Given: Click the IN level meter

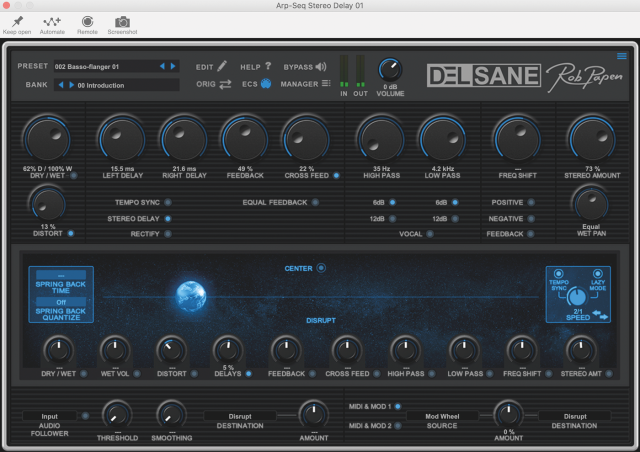Looking at the screenshot, I should (x=344, y=71).
